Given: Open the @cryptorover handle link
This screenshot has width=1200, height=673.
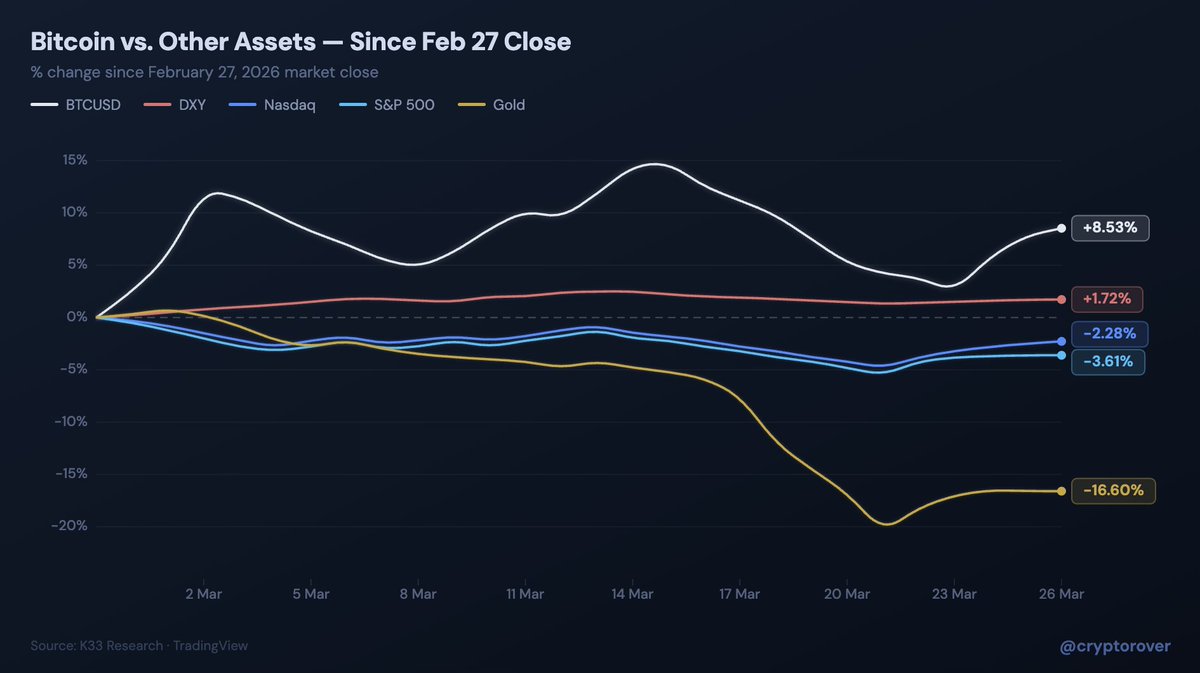Looking at the screenshot, I should [1115, 646].
